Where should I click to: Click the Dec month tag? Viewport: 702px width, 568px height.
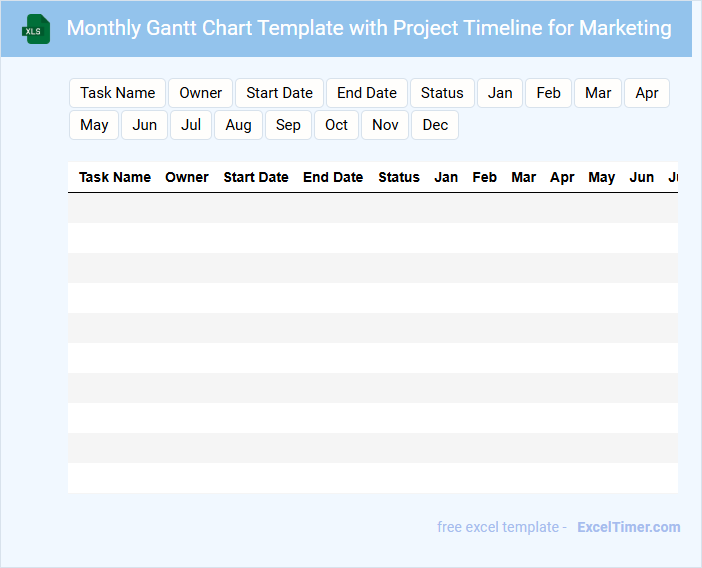tap(435, 125)
